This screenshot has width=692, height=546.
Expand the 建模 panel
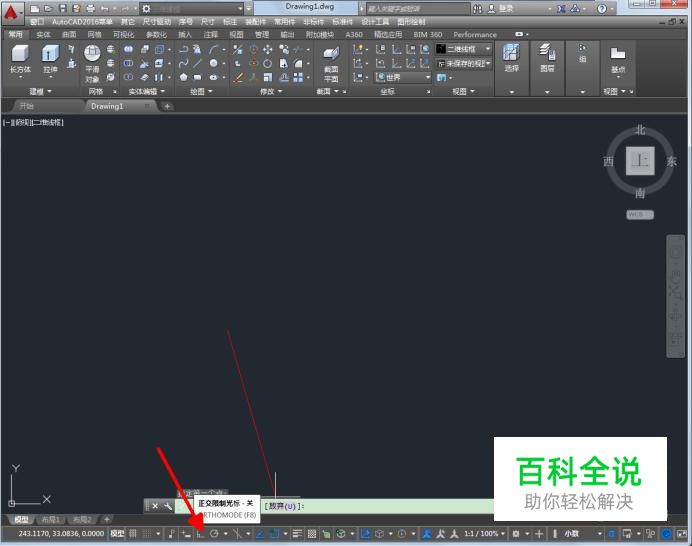coord(40,91)
